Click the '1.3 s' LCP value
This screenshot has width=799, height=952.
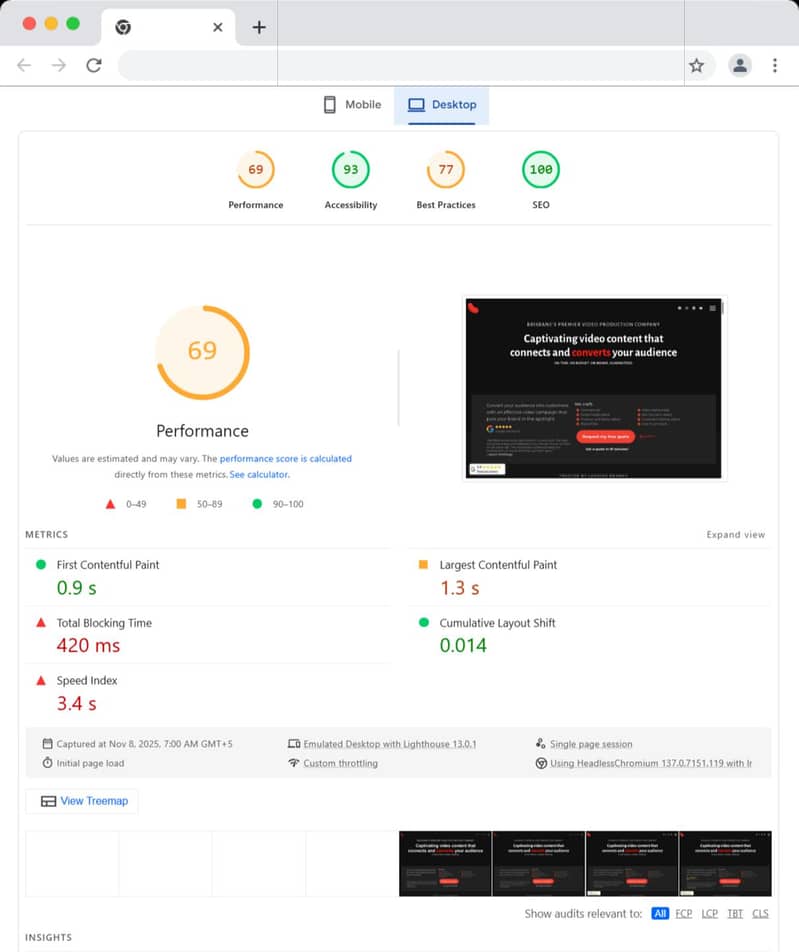coord(460,588)
